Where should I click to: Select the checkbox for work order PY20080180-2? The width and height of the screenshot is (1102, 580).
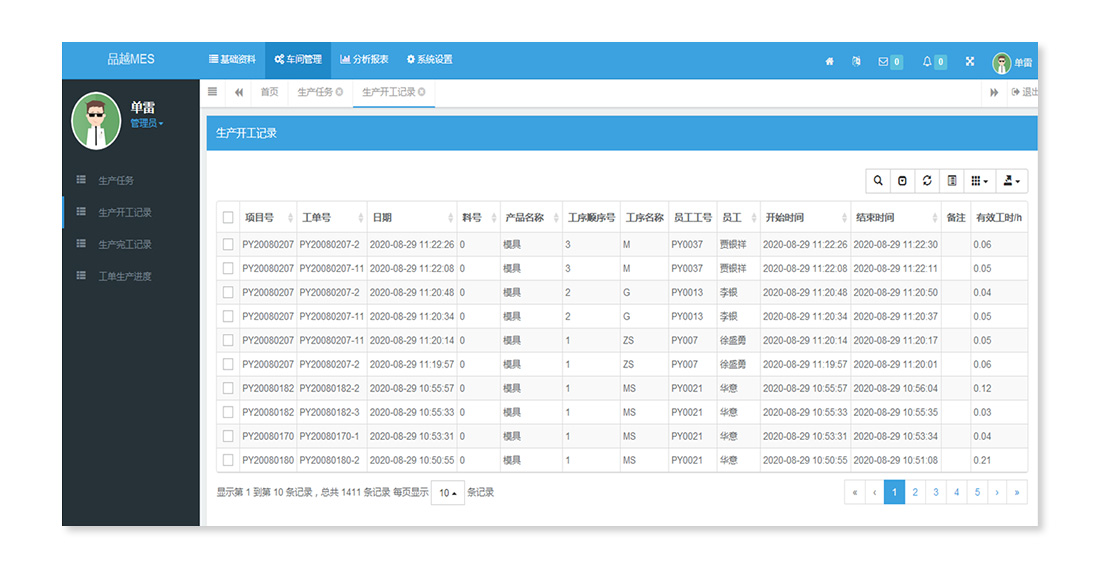coord(228,461)
